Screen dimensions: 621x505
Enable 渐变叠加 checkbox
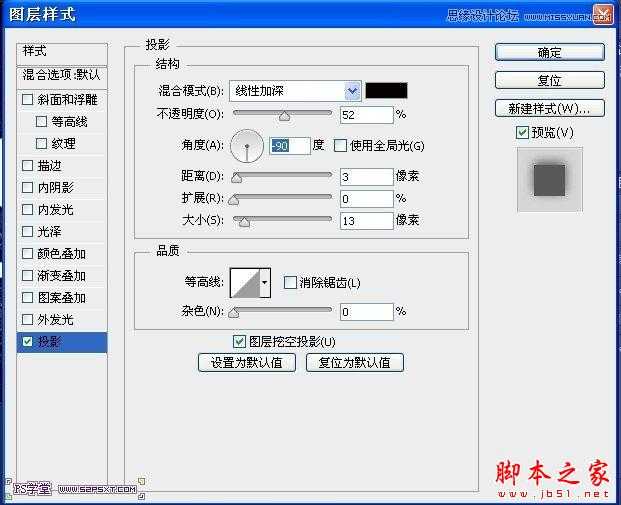[x=27, y=275]
